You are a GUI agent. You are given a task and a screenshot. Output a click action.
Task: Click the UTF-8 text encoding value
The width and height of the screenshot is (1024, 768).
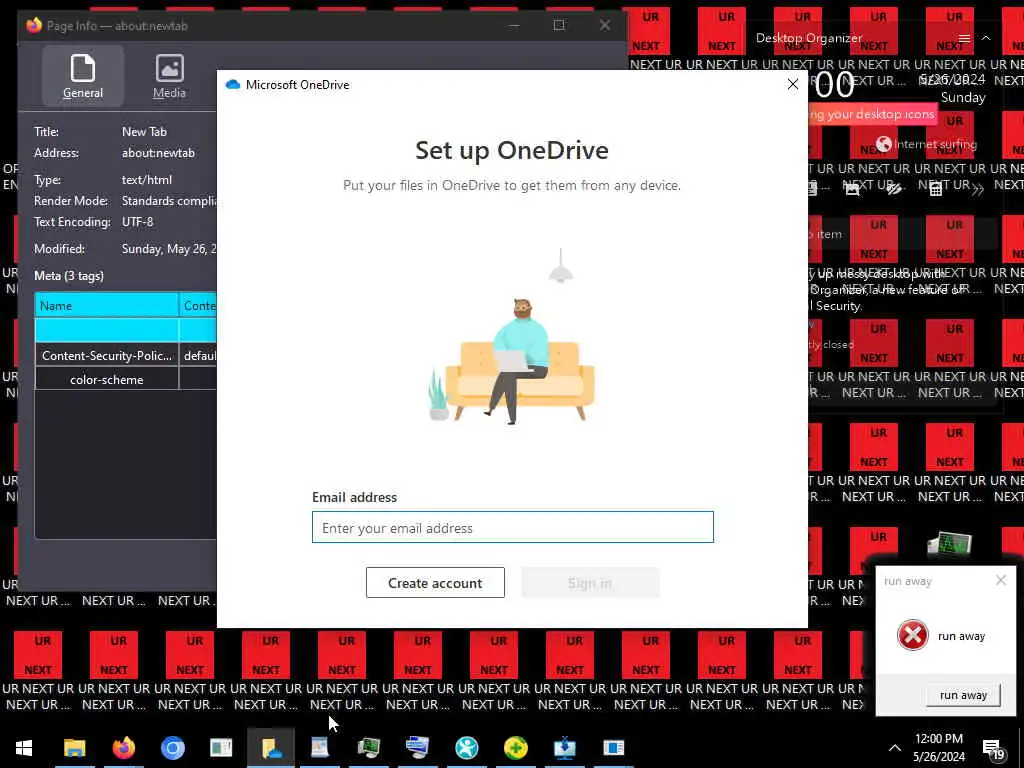point(138,222)
